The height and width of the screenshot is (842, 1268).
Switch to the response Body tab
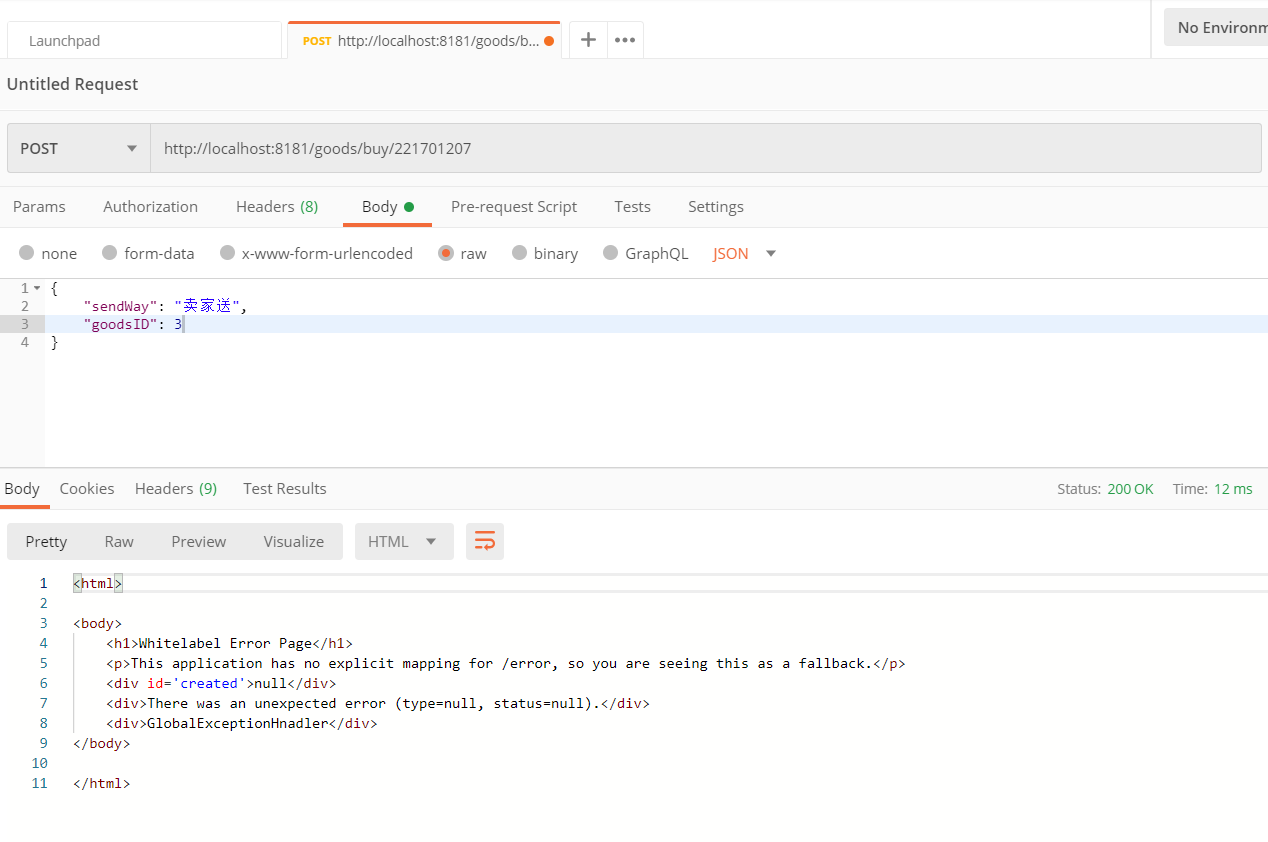(x=22, y=488)
